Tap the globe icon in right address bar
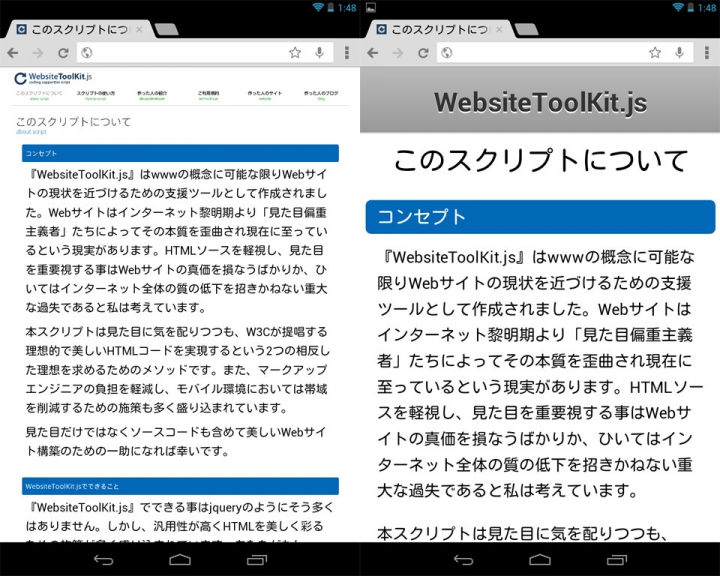Viewport: 720px width, 576px height. 447,53
